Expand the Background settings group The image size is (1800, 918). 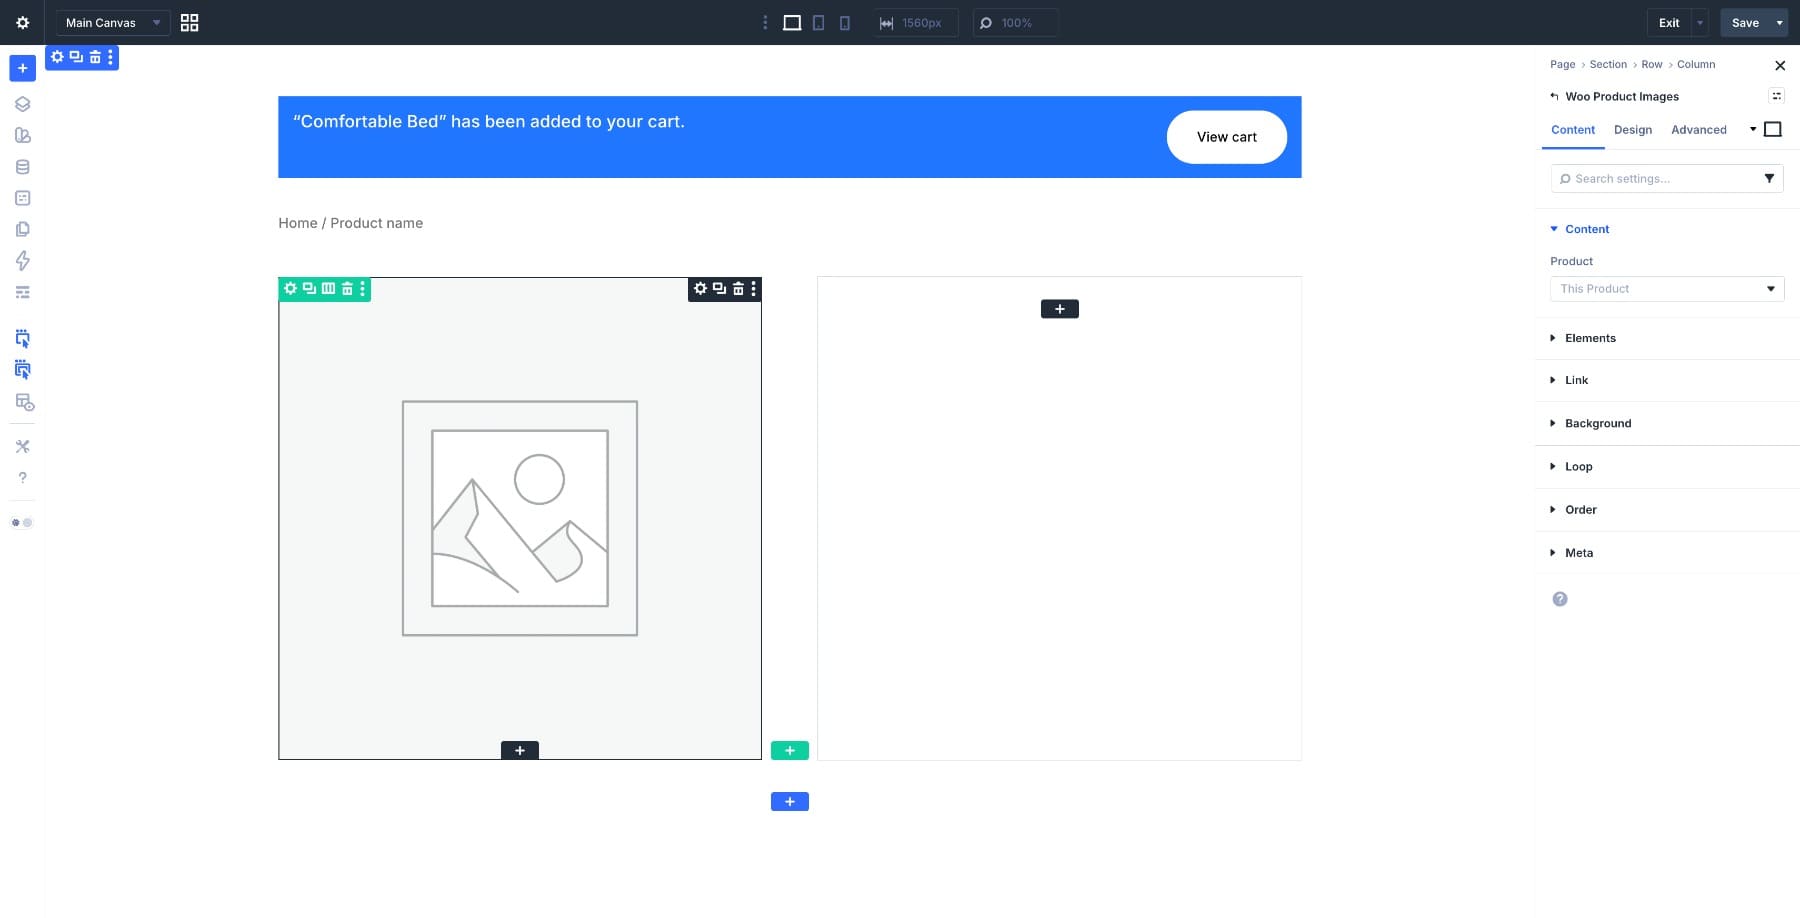pos(1597,424)
